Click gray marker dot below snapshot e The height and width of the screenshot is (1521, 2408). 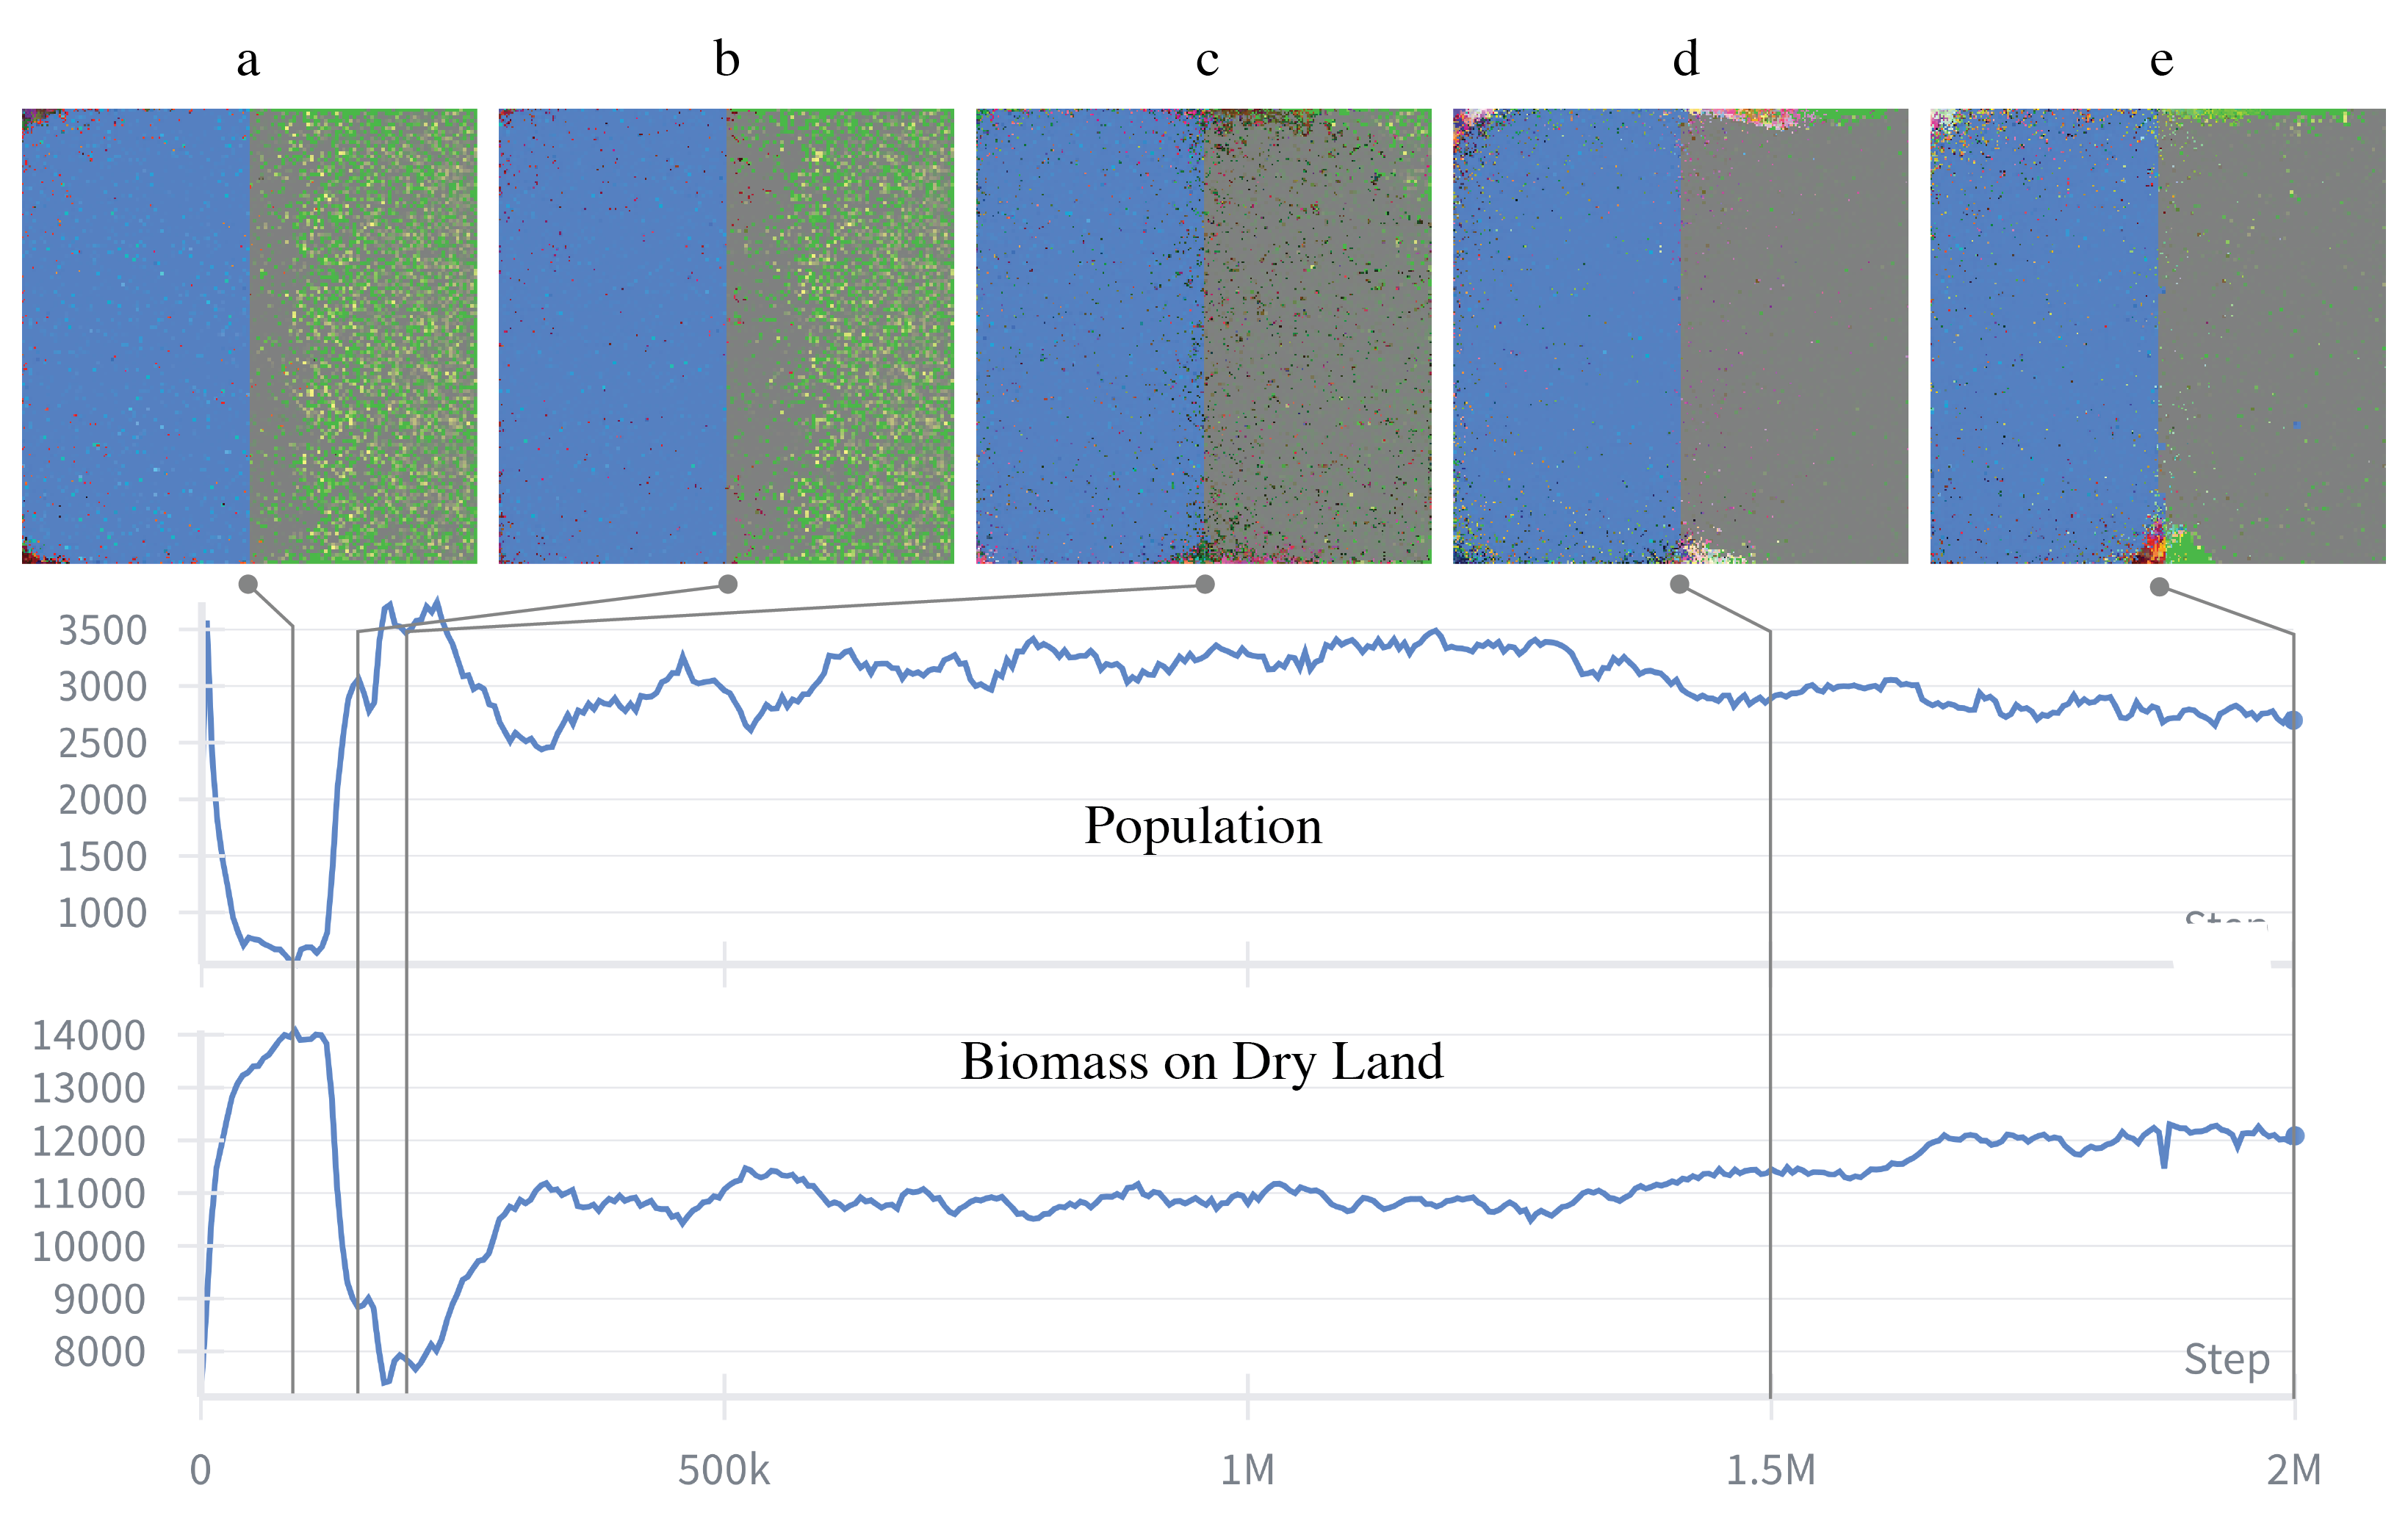(2160, 587)
